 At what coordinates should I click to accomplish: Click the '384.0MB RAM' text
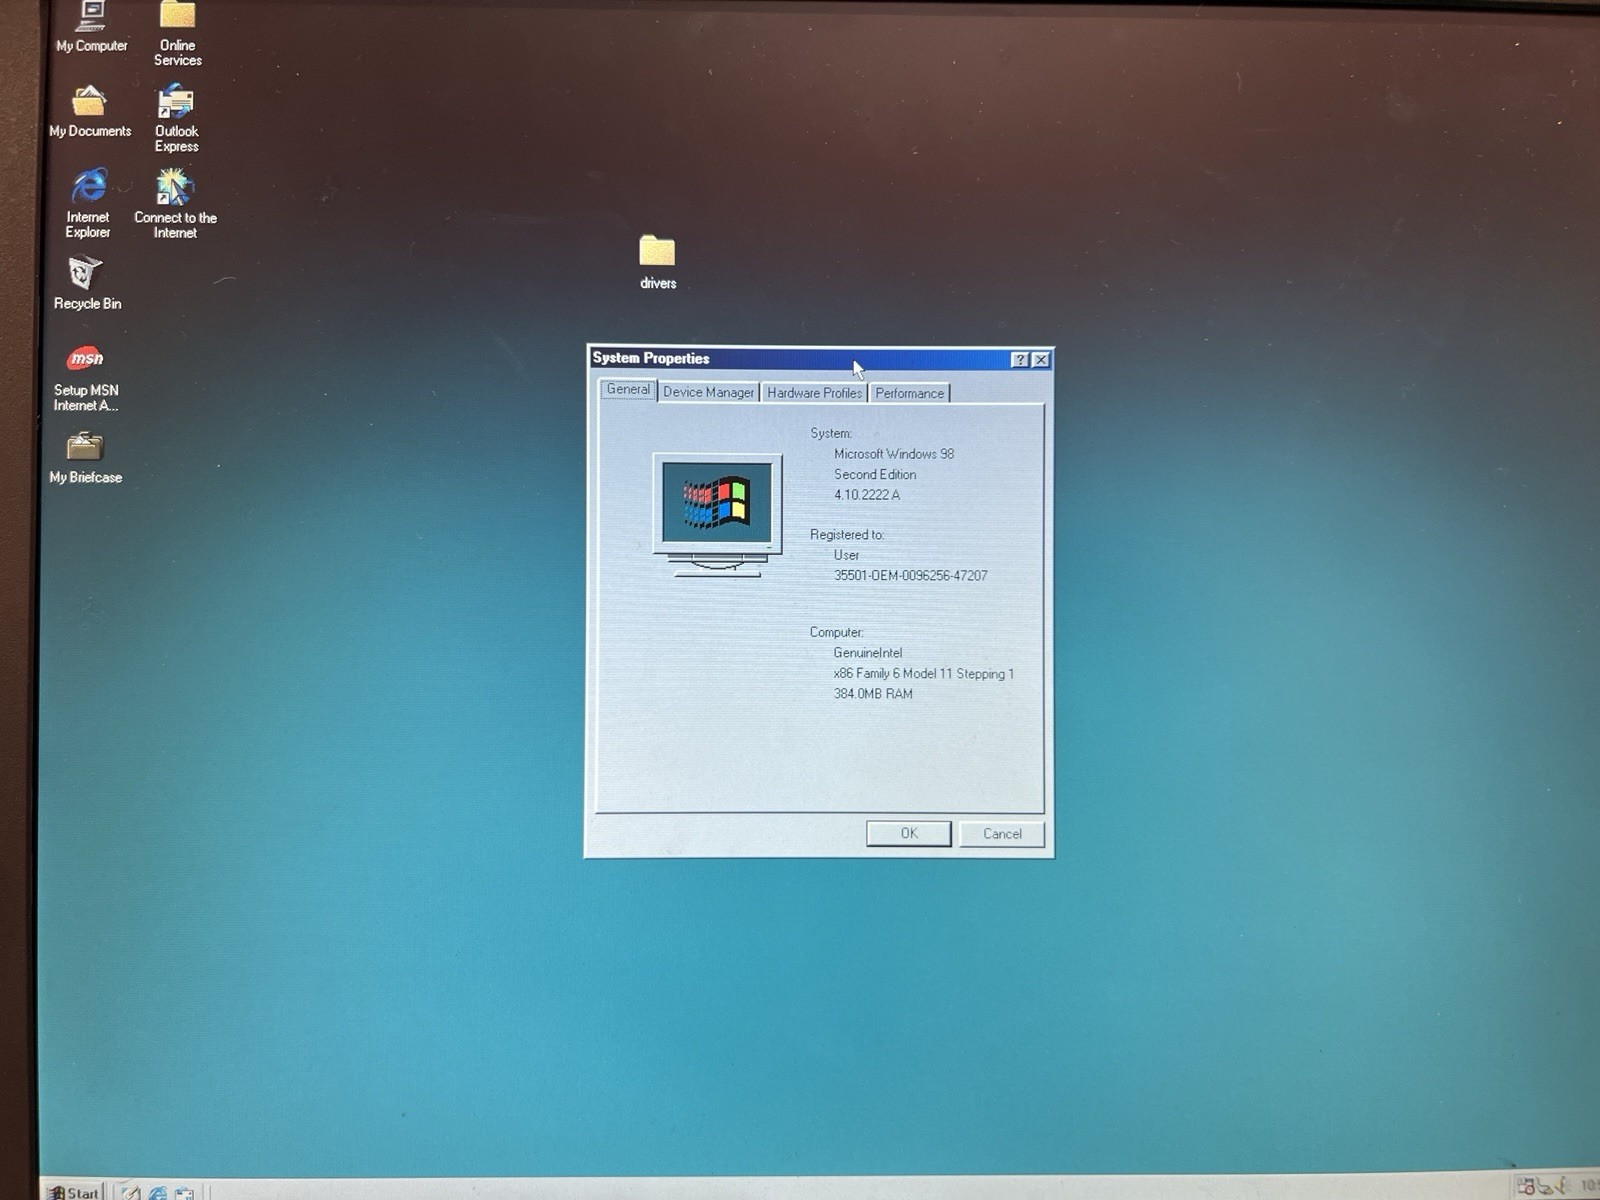click(873, 693)
